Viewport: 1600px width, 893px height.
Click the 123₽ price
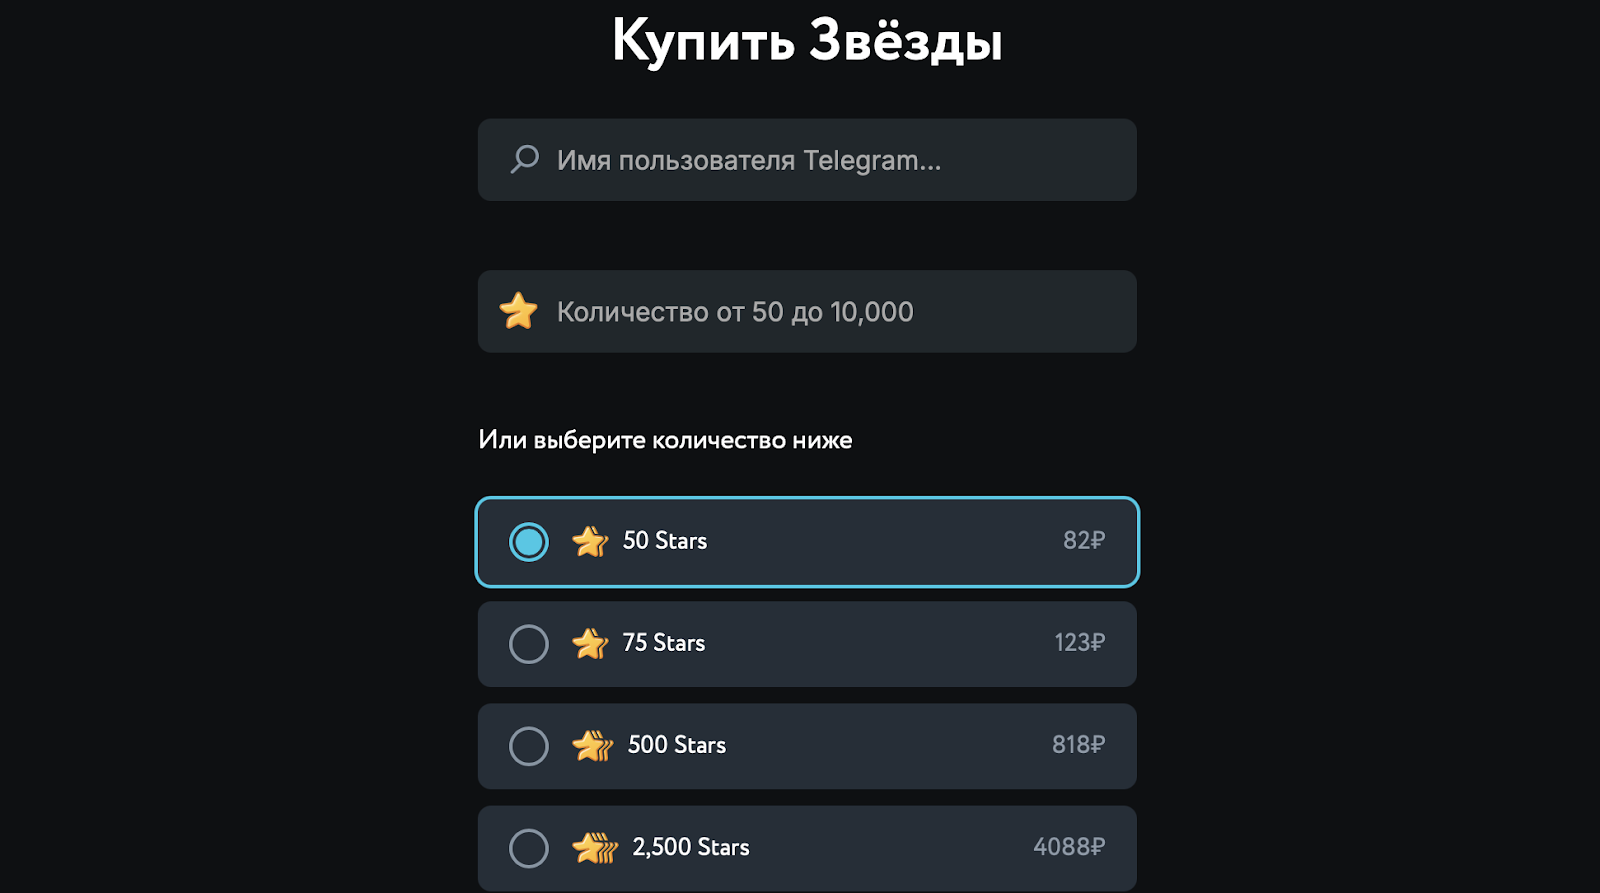click(1080, 643)
